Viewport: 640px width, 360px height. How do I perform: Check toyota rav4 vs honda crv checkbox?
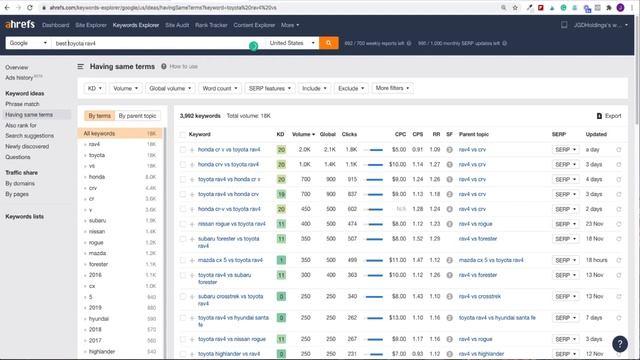[183, 194]
